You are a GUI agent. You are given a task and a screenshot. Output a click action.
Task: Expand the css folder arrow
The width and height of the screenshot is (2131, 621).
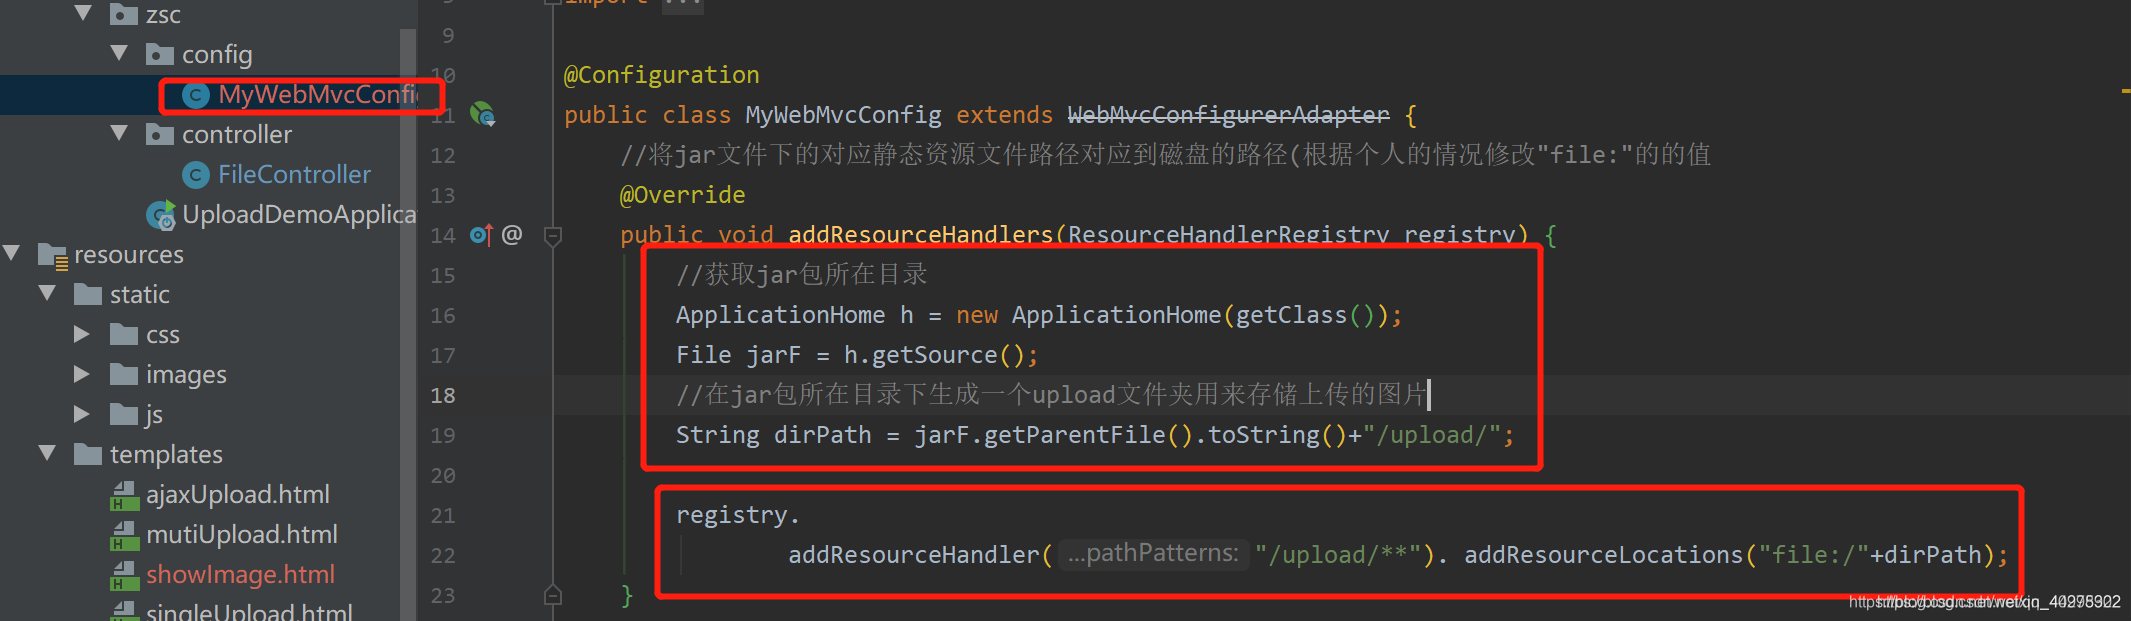click(x=83, y=333)
